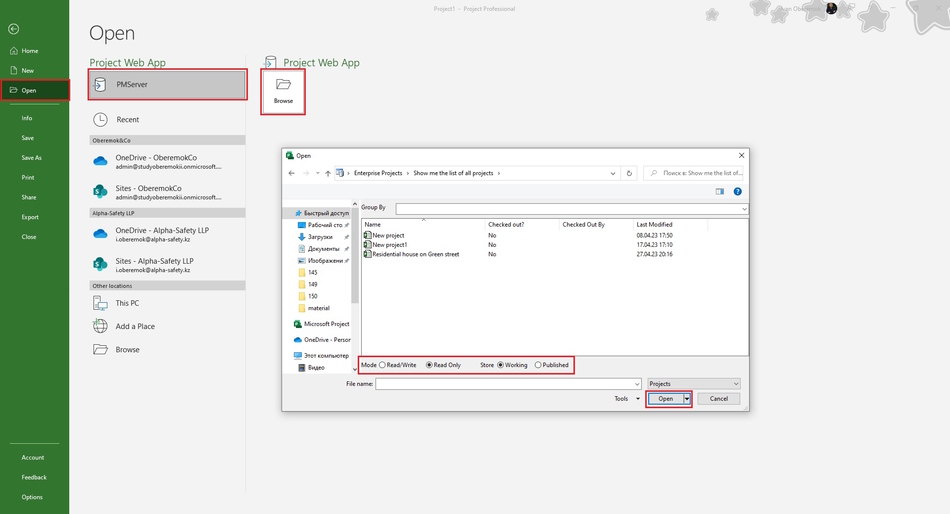Viewport: 950px width, 514px height.
Task: Open the Home backstage page
Action: coord(24,51)
